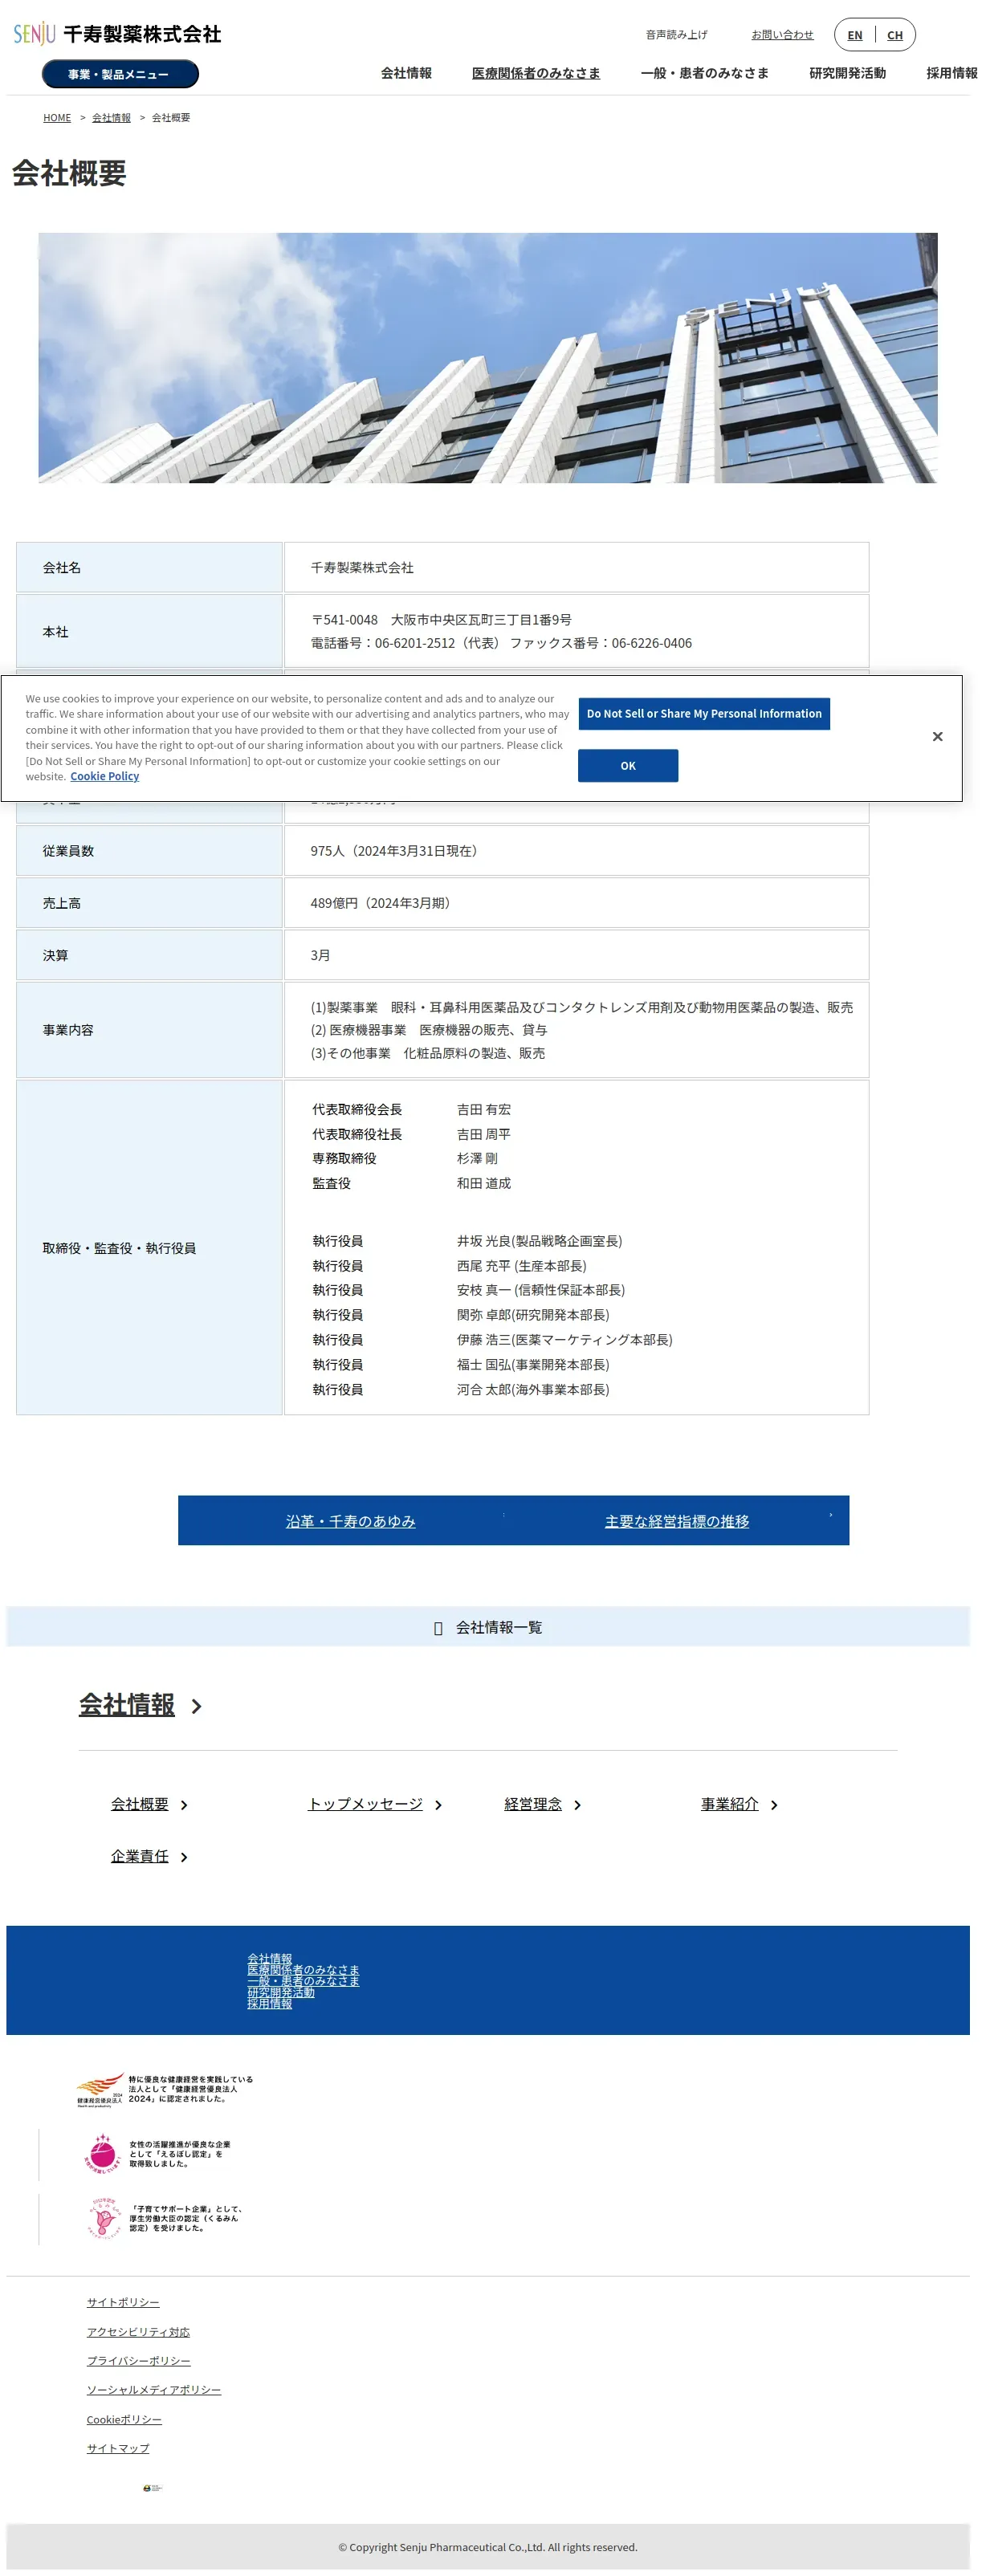The image size is (986, 2576).
Task: Open the ソーシャルメディアポリシー link
Action: (154, 2390)
